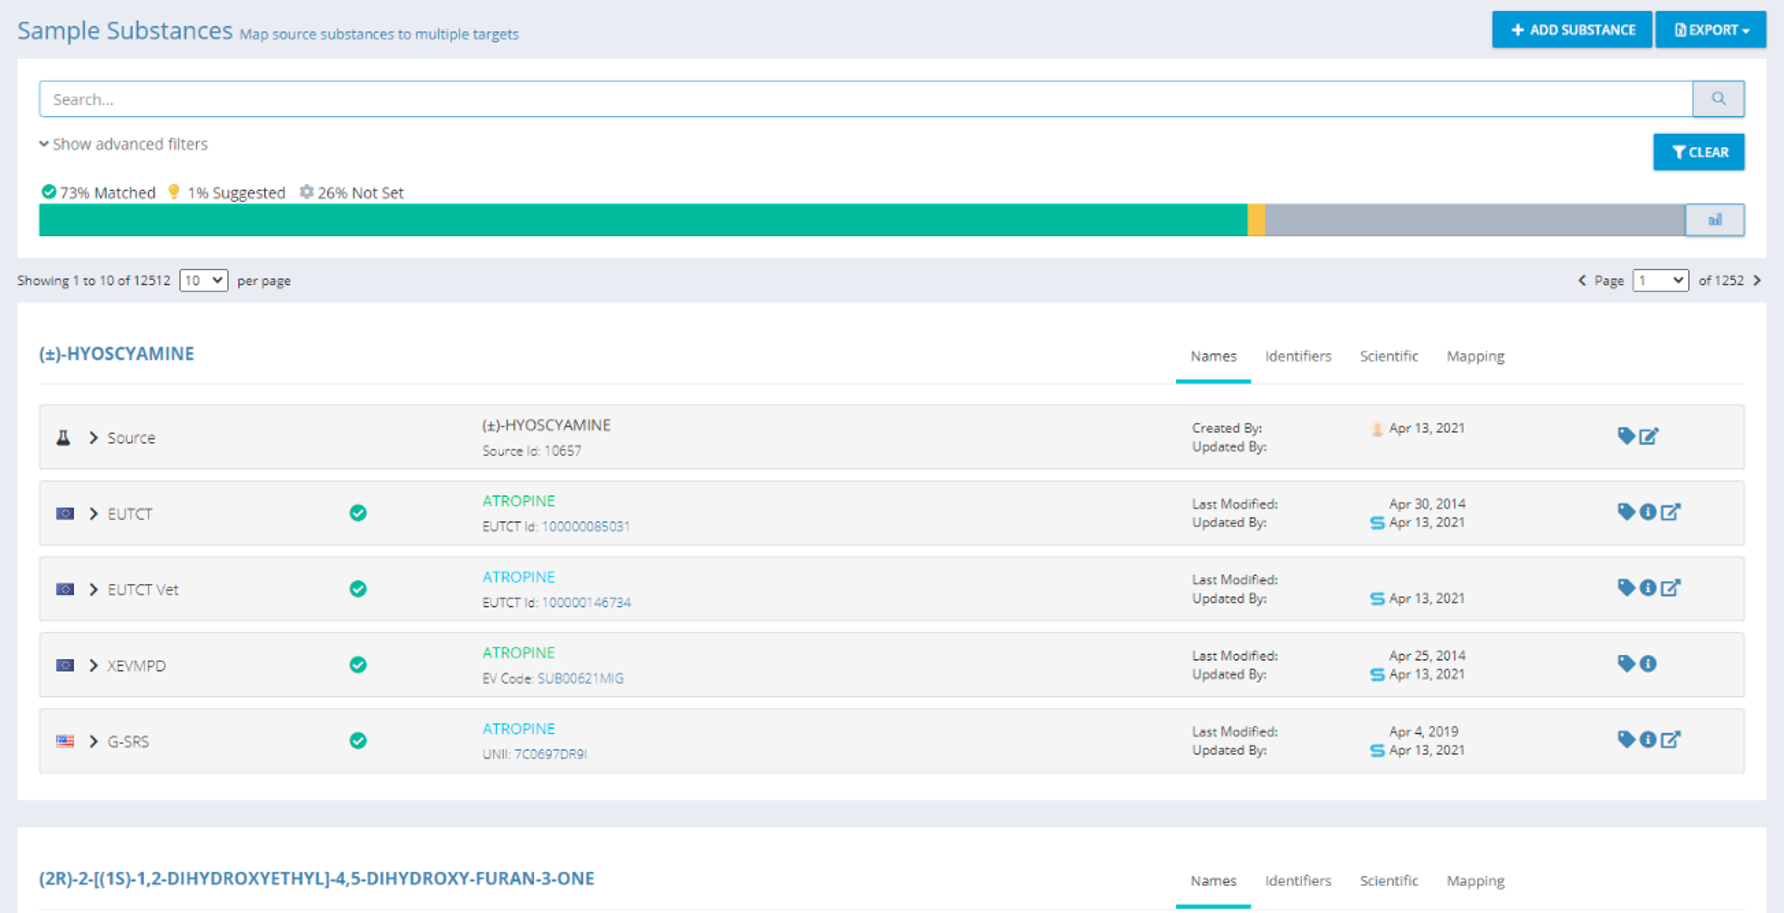Click the edit icon in Source row
Viewport: 1784px width, 913px height.
[1649, 436]
